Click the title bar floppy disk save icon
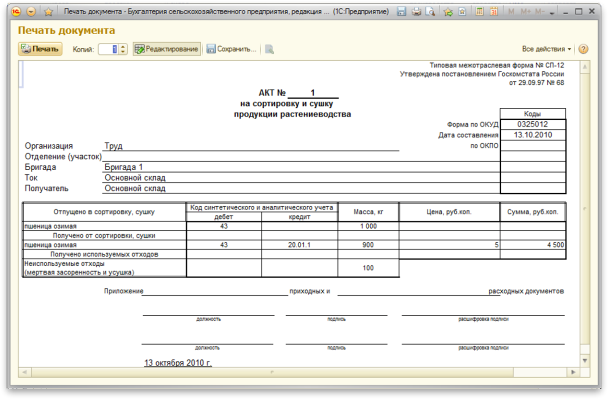Screen dimensions: 608x399 click(402, 12)
